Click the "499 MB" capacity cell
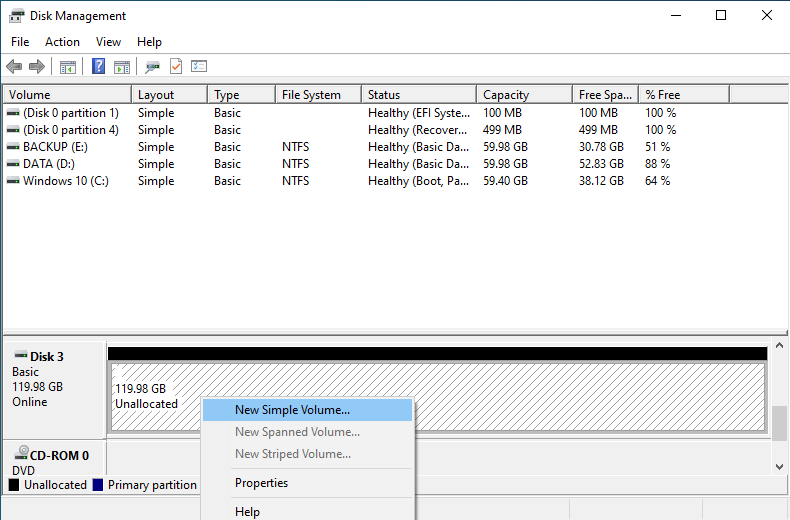This screenshot has width=790, height=520. pyautogui.click(x=502, y=130)
